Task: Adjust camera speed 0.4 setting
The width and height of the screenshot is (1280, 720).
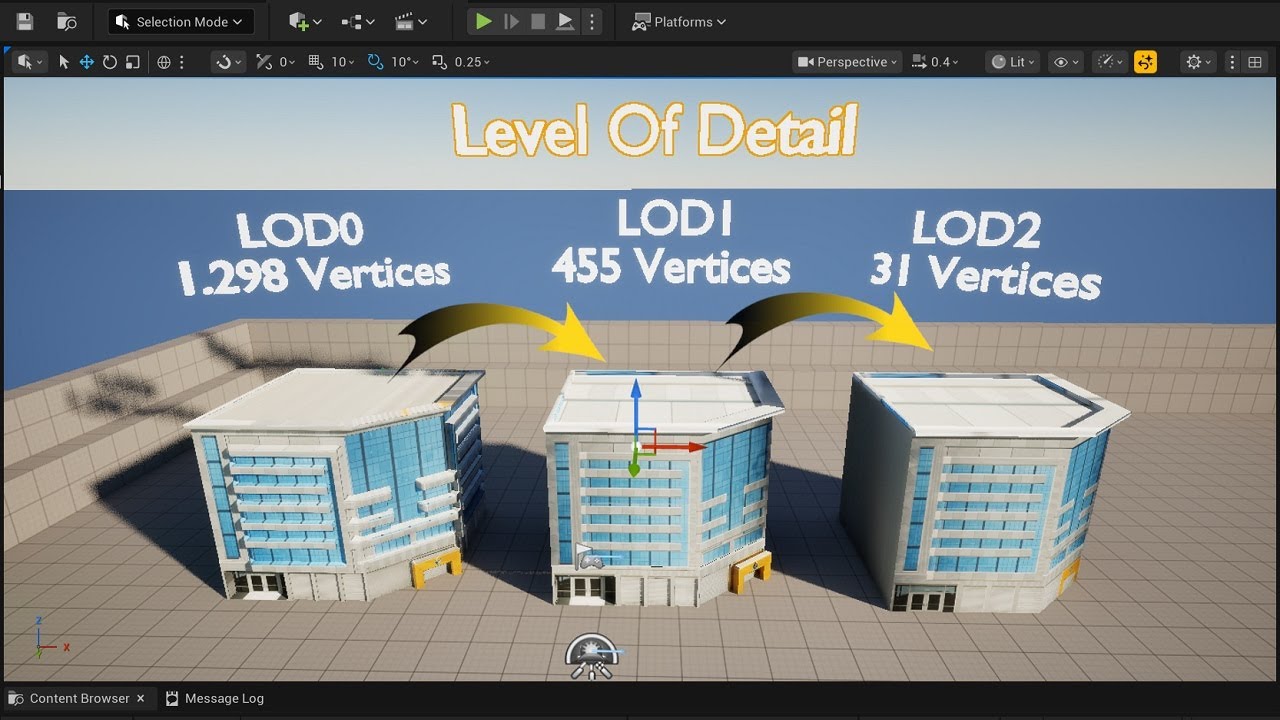Action: point(936,62)
